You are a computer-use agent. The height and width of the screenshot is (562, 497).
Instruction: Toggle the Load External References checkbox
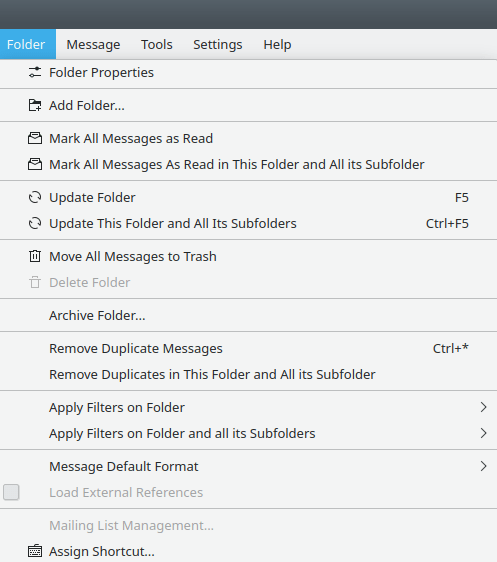tap(11, 492)
